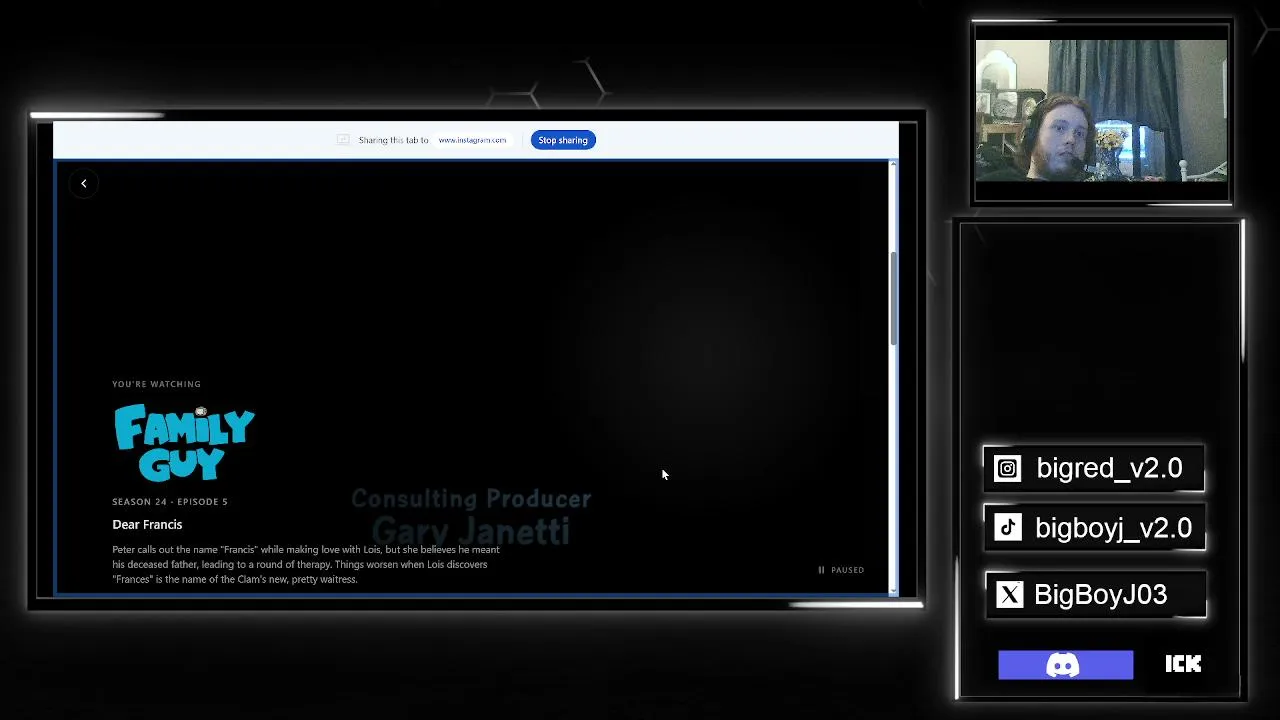
Task: Click the "BigBoyJ03" X handle
Action: click(1100, 595)
